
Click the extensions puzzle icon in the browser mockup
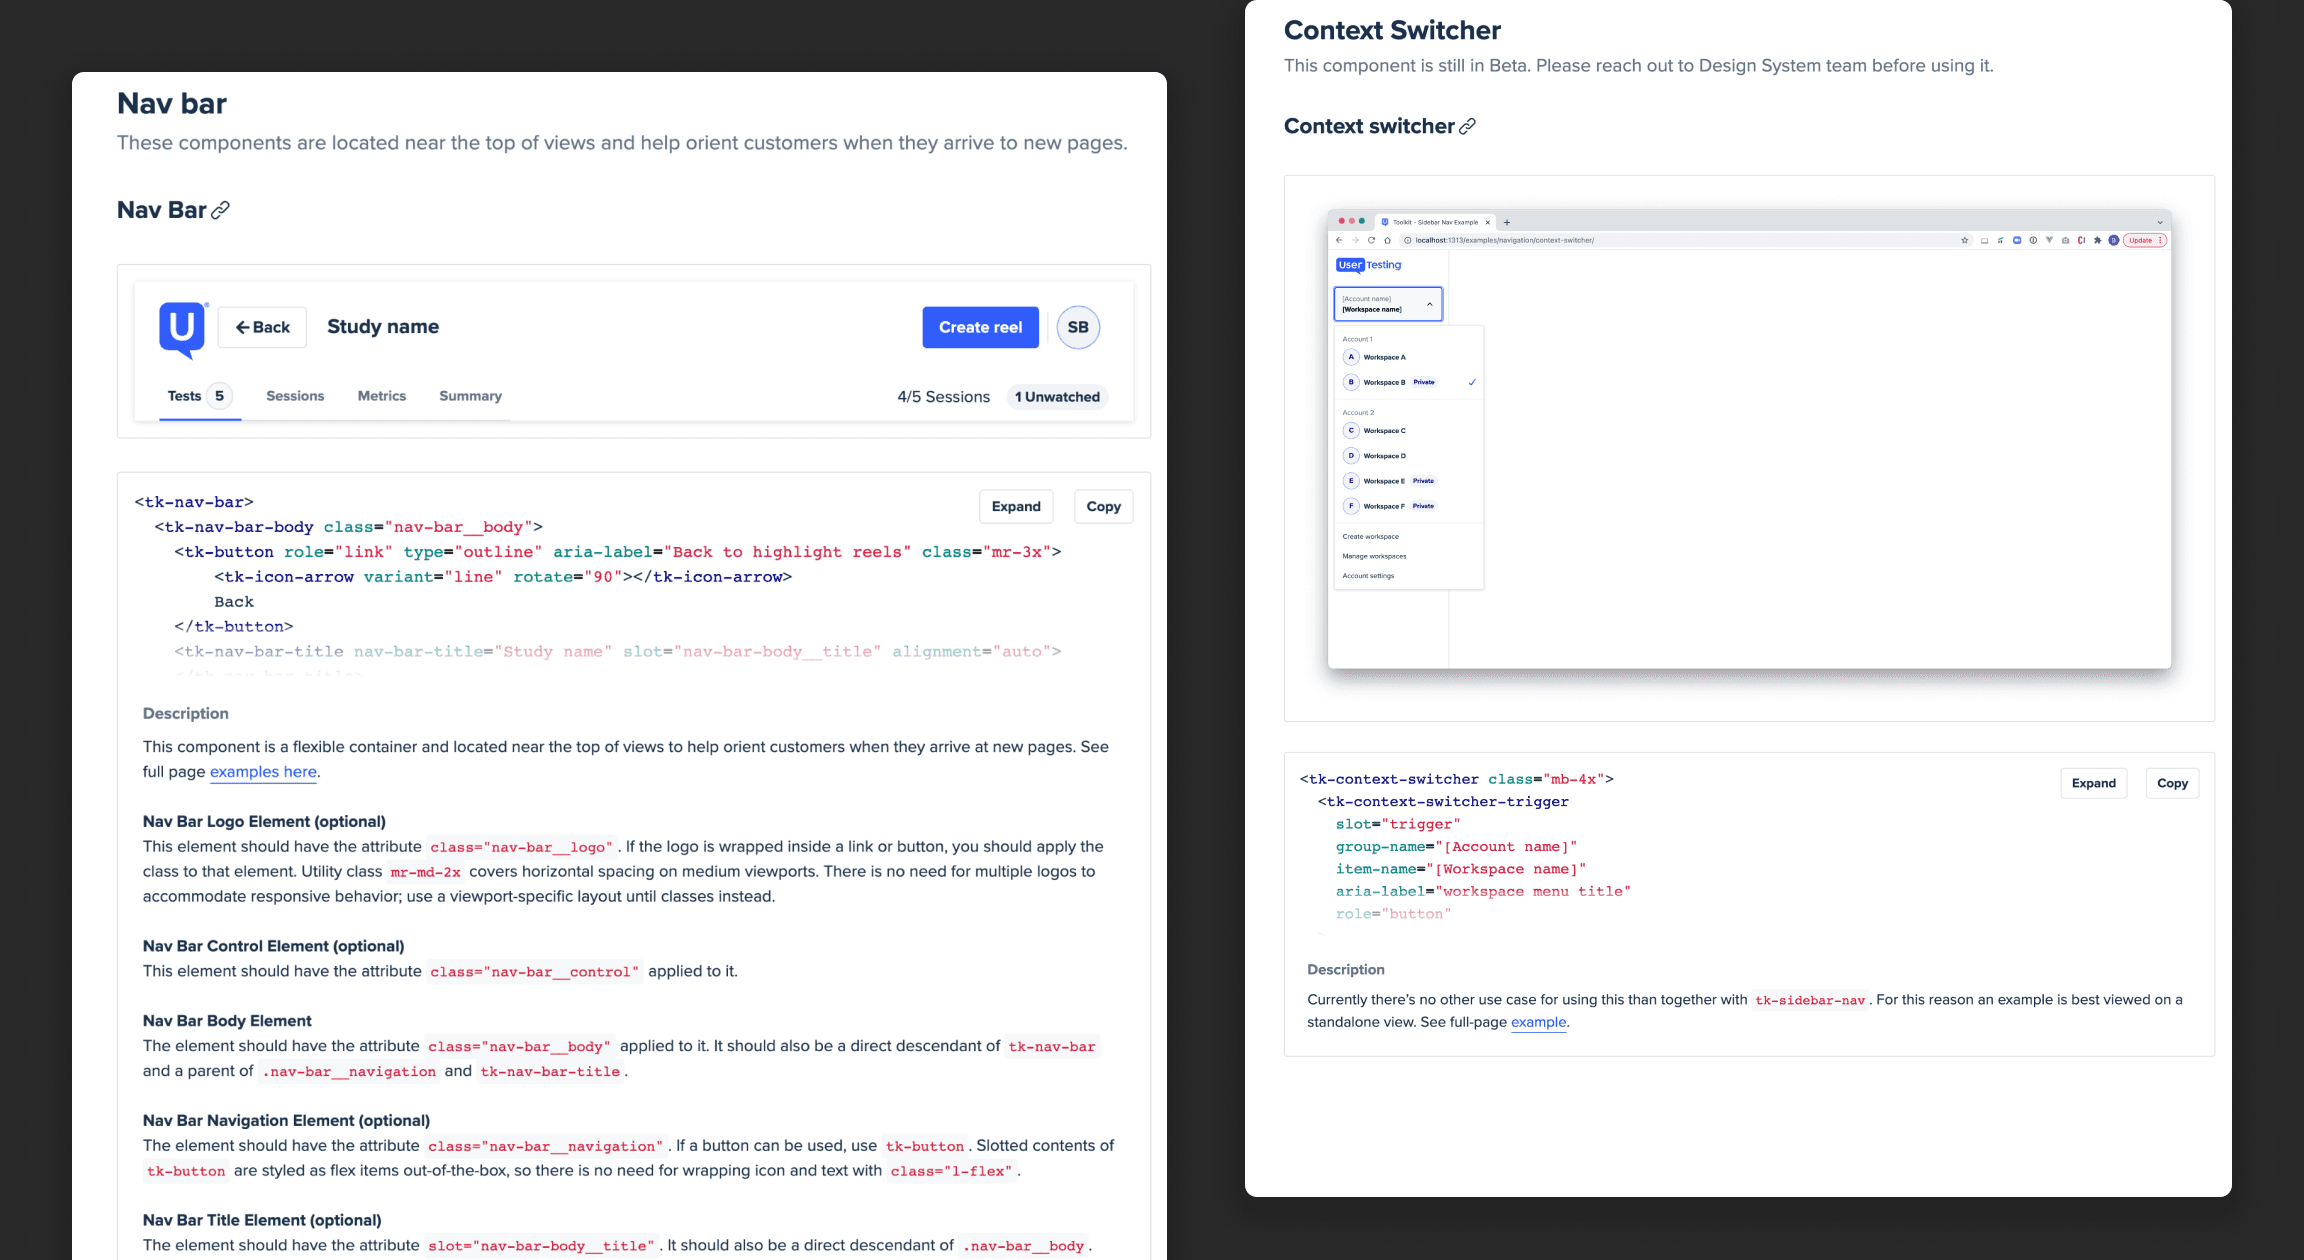click(2097, 240)
